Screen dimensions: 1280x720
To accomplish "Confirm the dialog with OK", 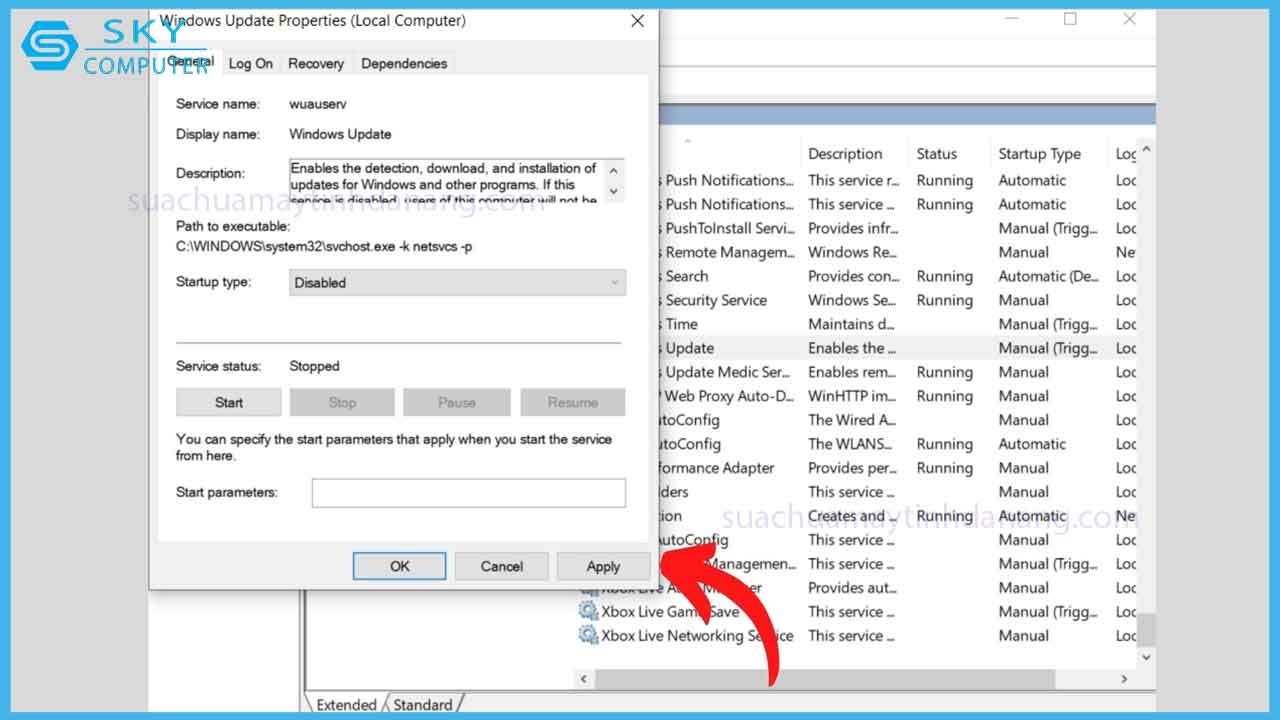I will 399,566.
